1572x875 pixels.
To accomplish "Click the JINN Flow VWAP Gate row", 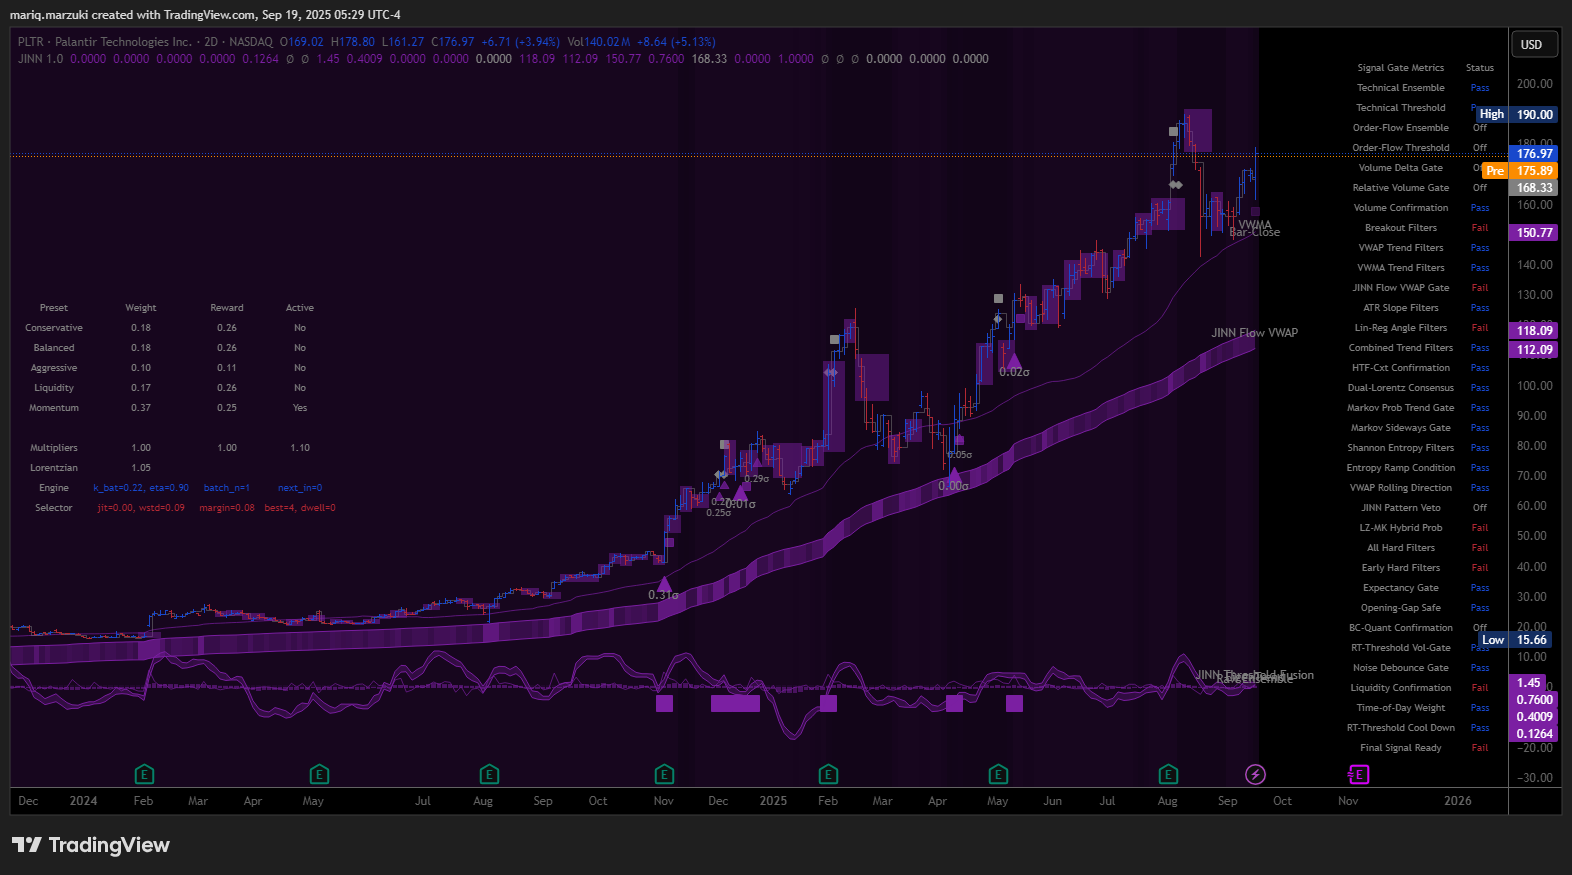I will [x=1421, y=288].
